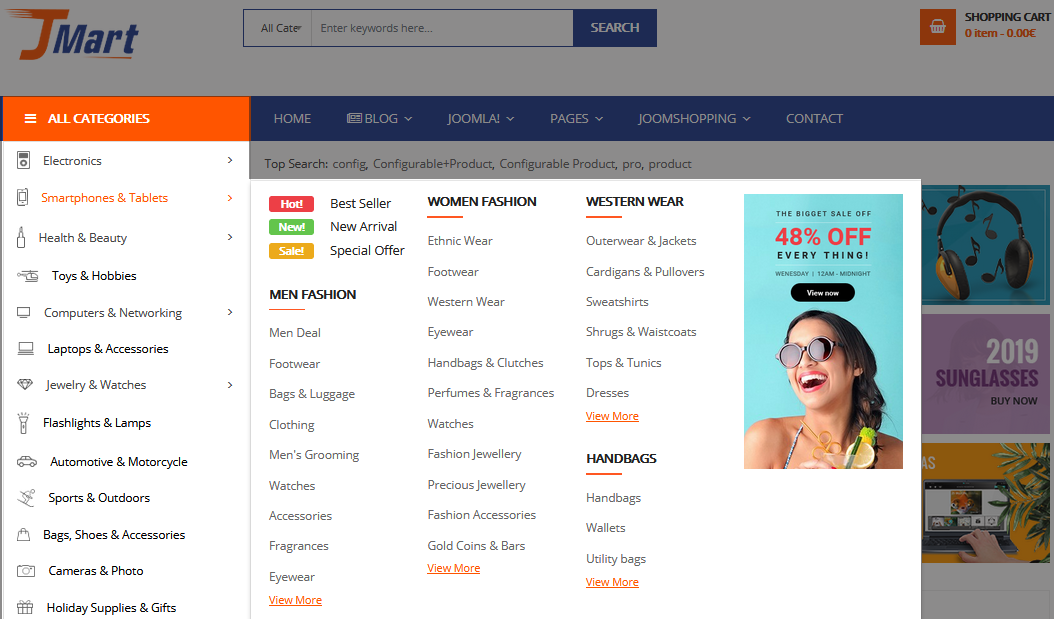Select Toys & Hobbies category
1054x619 pixels.
pyautogui.click(x=94, y=276)
